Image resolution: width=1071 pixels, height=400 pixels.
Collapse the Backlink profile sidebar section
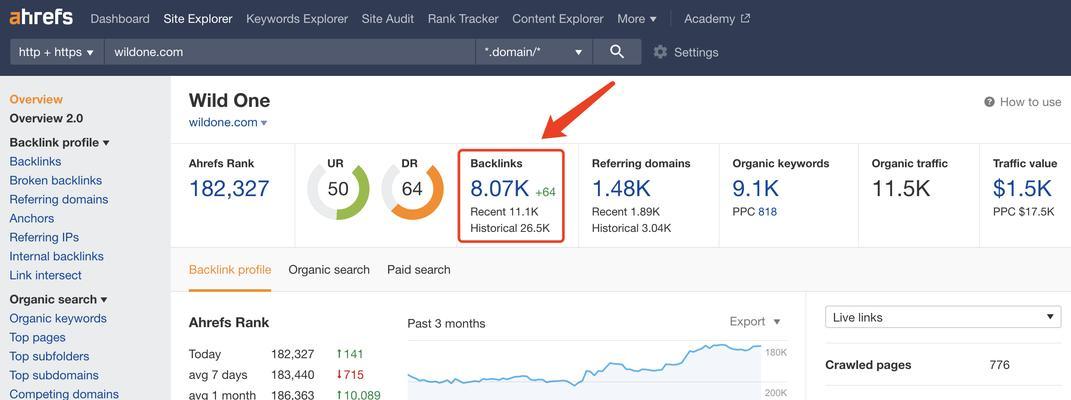tap(59, 143)
